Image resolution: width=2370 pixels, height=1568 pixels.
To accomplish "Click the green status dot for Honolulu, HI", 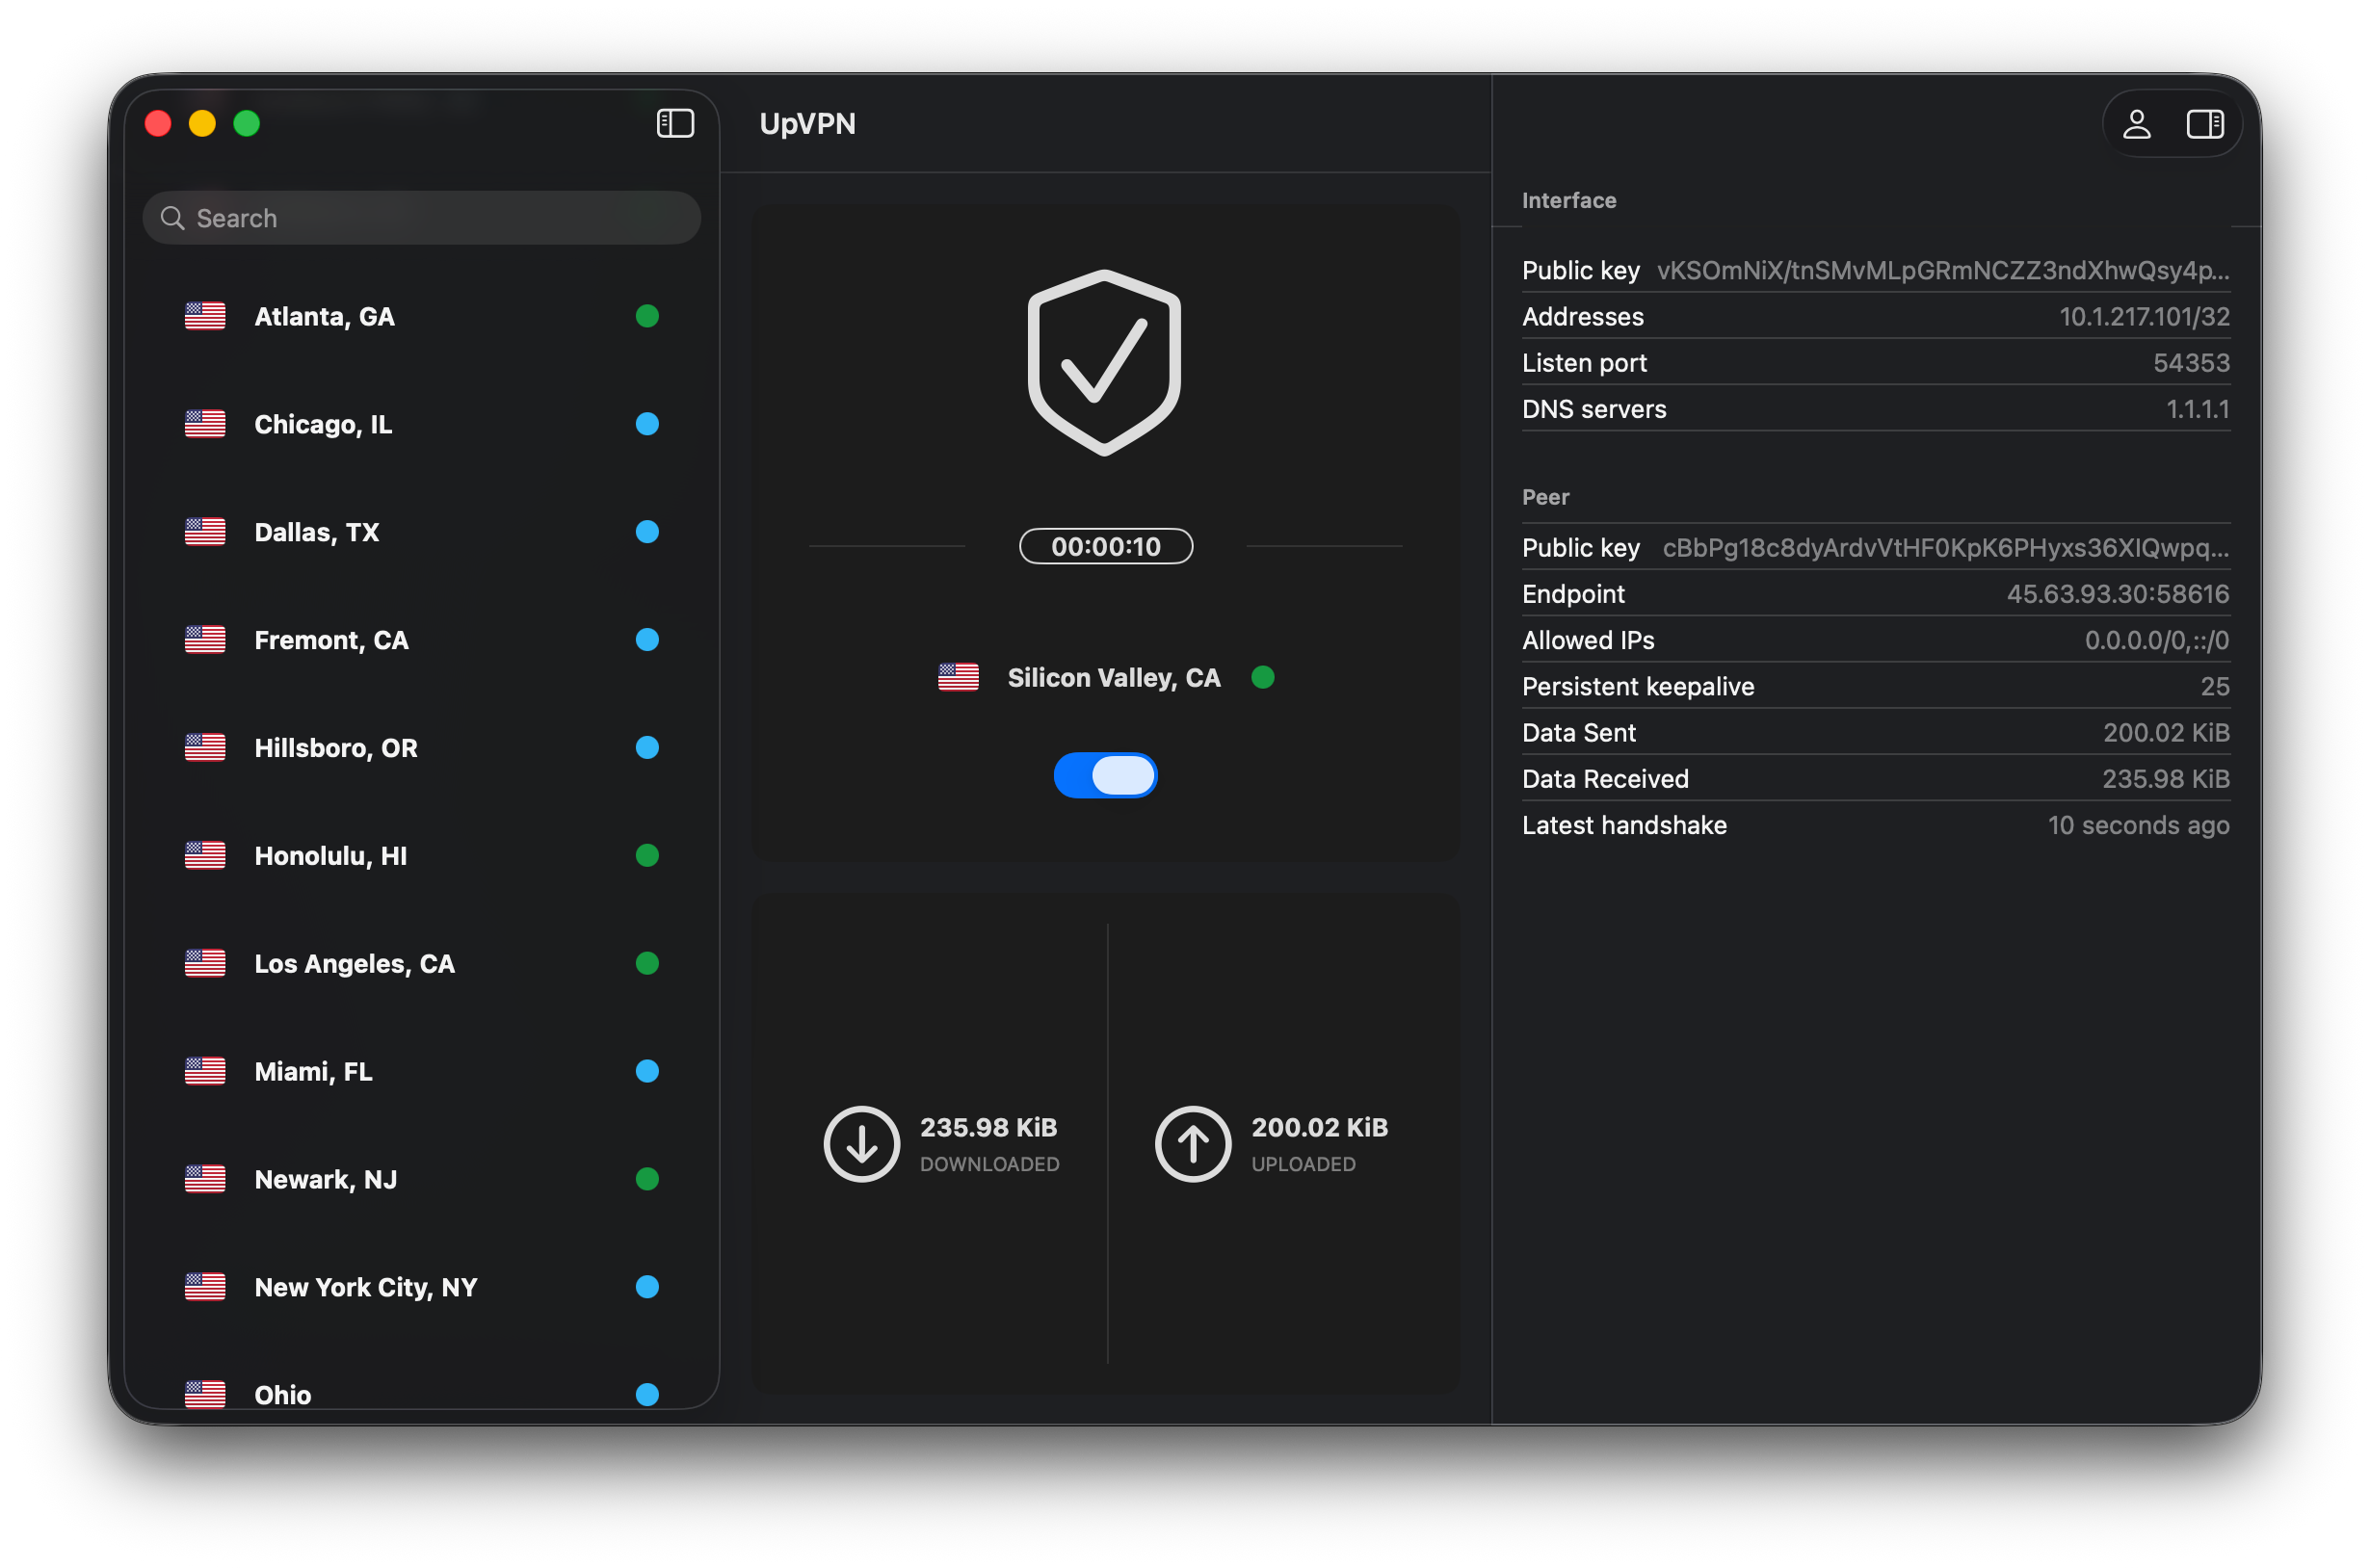I will 647,856.
